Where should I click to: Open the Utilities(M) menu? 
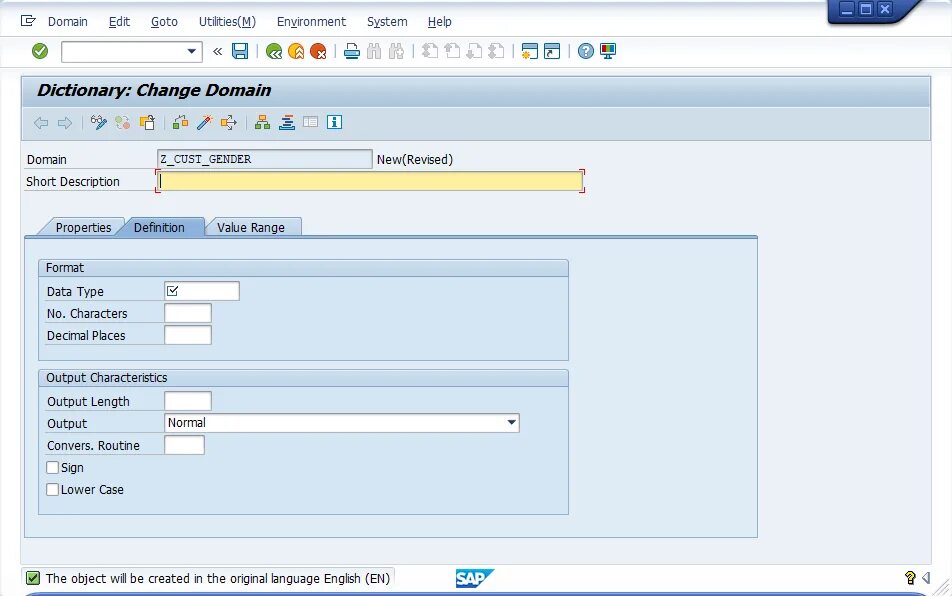click(x=227, y=22)
